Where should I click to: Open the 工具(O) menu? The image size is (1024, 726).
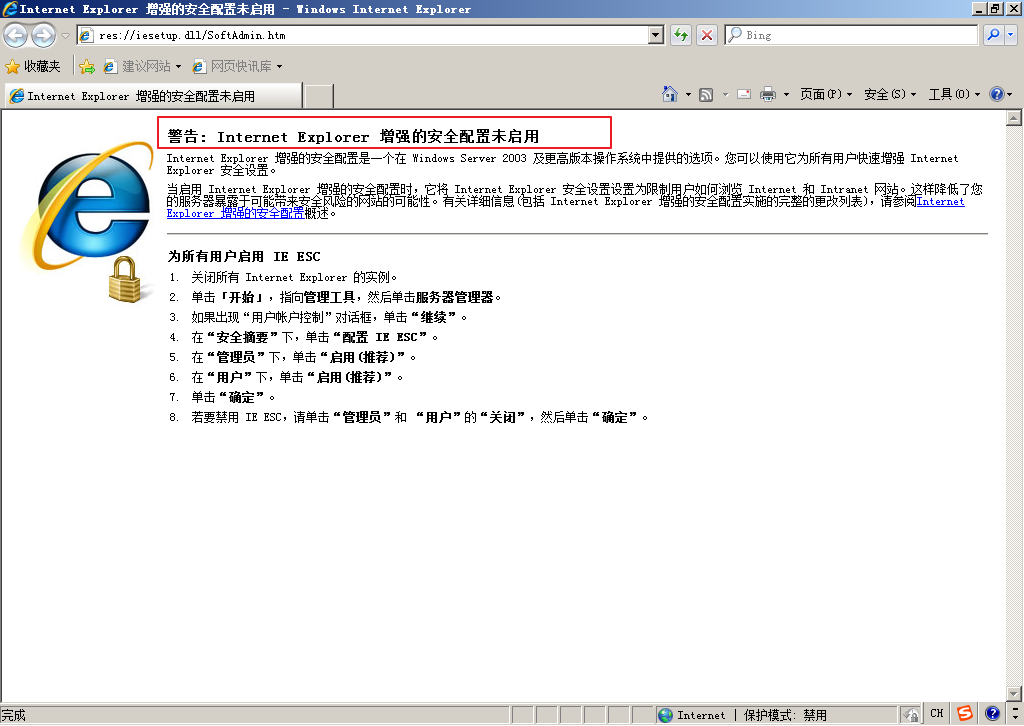click(954, 95)
